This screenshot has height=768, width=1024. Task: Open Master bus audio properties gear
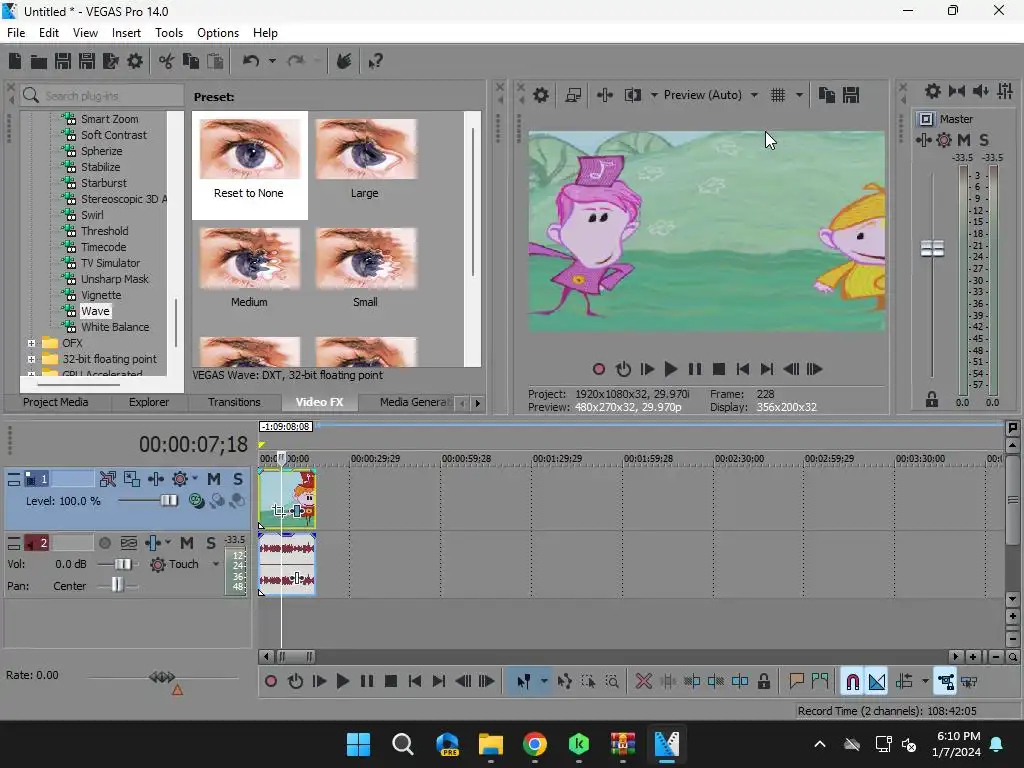click(933, 91)
